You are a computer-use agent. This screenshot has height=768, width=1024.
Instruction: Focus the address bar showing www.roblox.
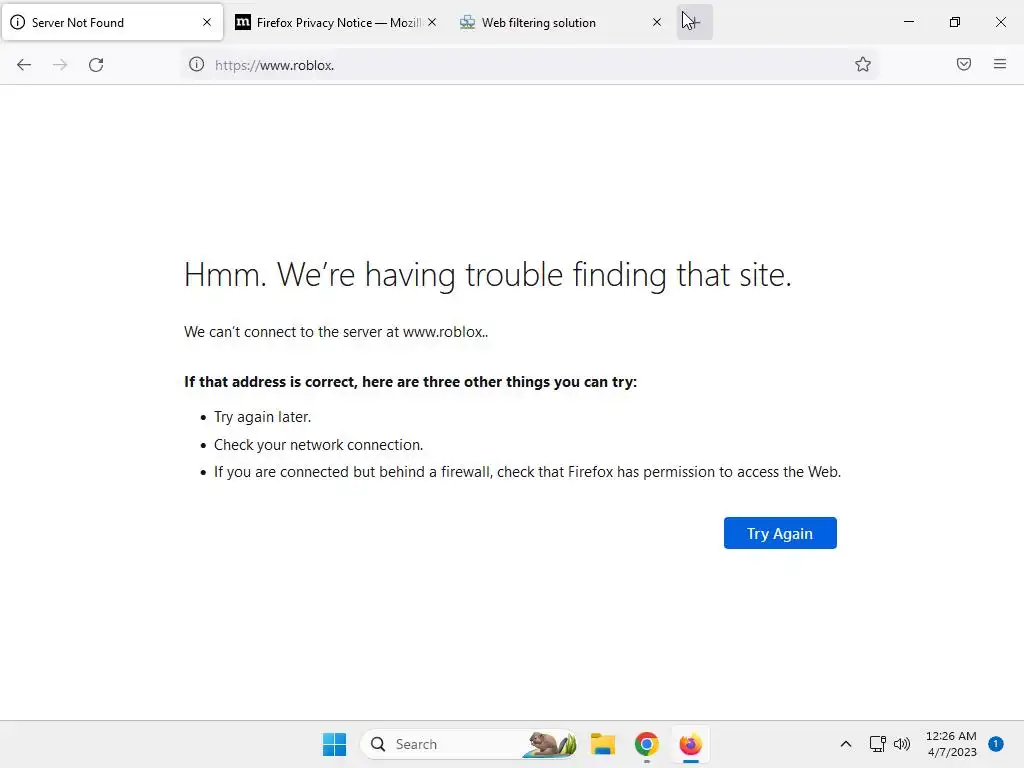tap(529, 65)
